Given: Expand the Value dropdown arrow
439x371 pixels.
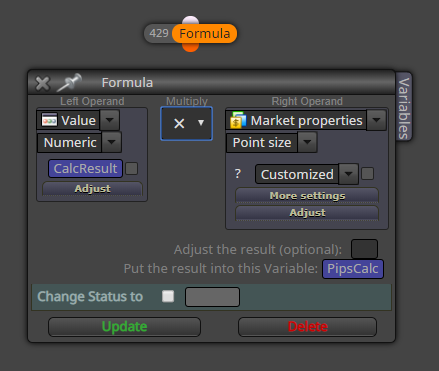Looking at the screenshot, I should click(110, 120).
